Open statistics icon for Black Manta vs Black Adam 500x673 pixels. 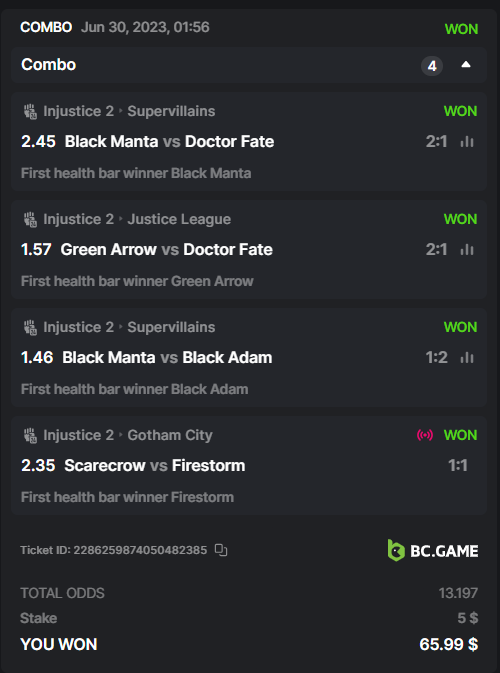[467, 358]
